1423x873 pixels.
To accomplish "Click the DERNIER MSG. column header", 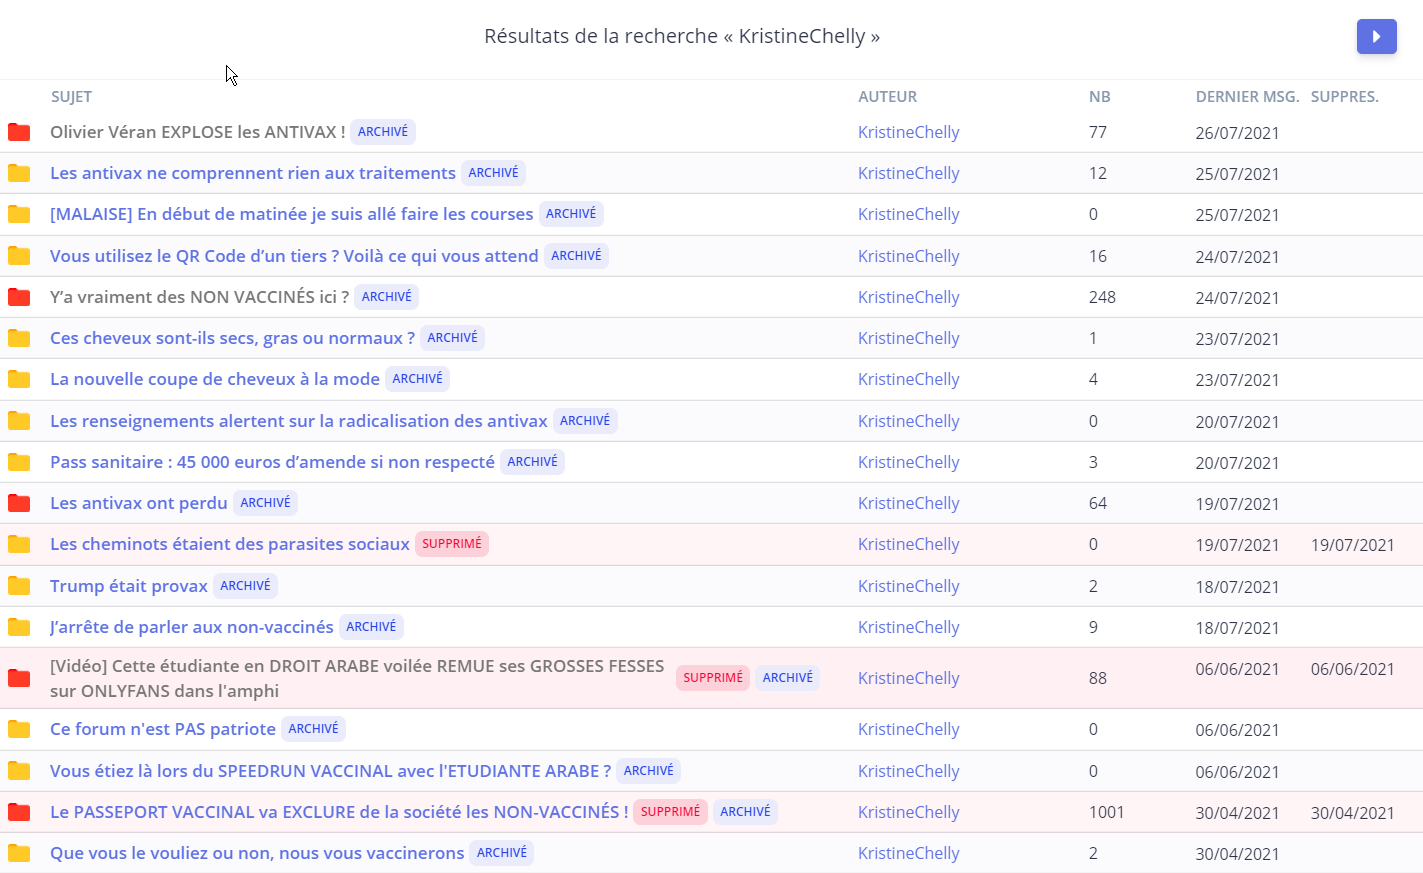I will point(1247,97).
